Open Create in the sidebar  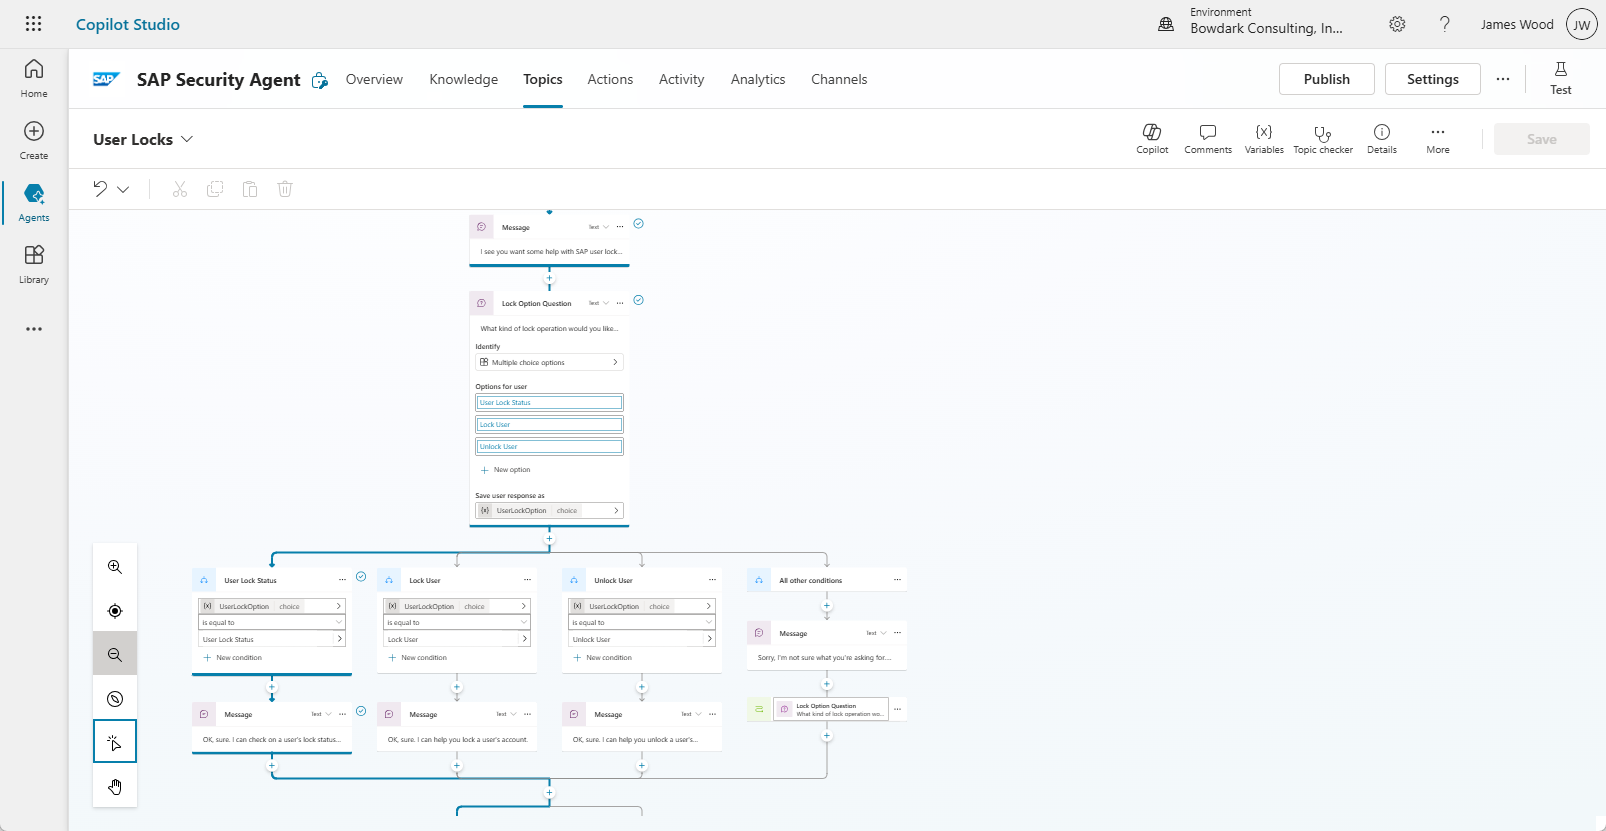pyautogui.click(x=34, y=140)
